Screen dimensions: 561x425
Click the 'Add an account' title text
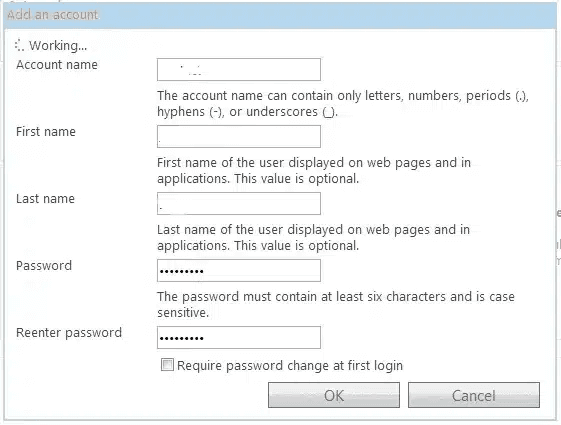(x=52, y=15)
